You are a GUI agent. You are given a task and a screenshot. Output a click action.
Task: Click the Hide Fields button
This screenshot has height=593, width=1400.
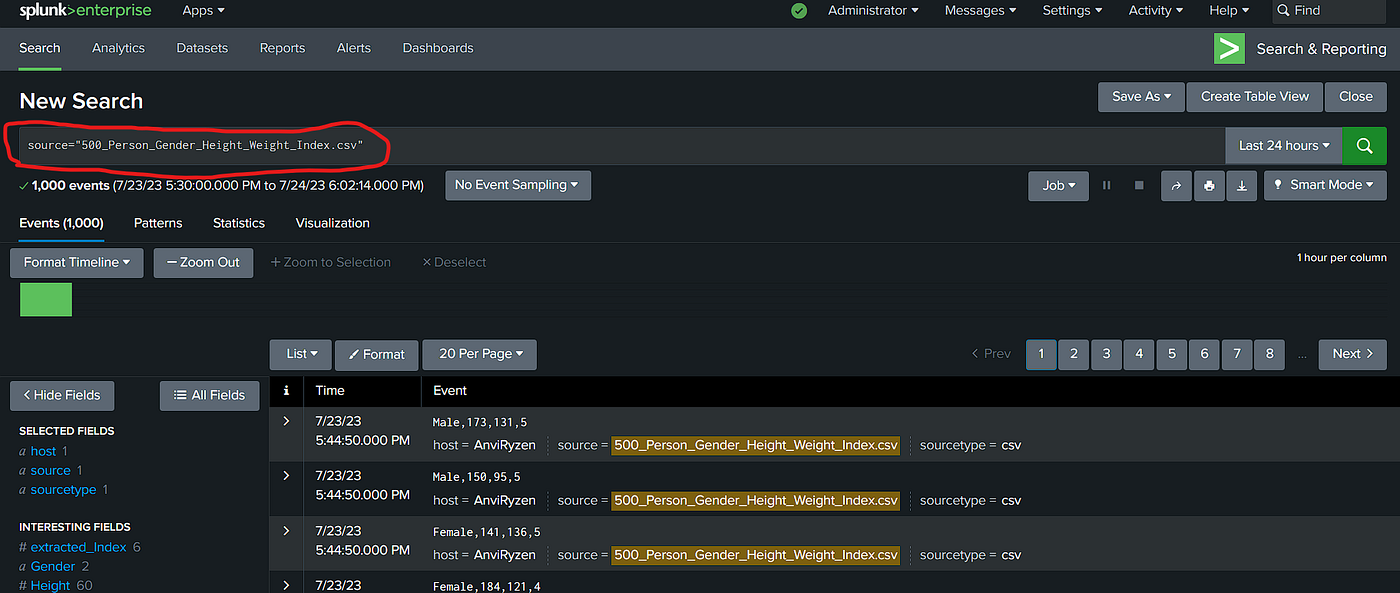pyautogui.click(x=62, y=396)
